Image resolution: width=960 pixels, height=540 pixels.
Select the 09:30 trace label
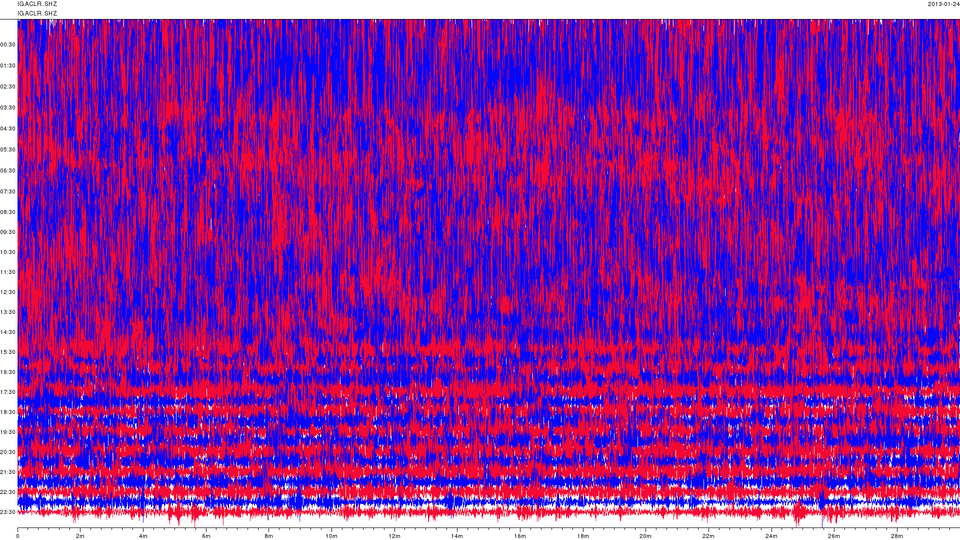(7, 232)
